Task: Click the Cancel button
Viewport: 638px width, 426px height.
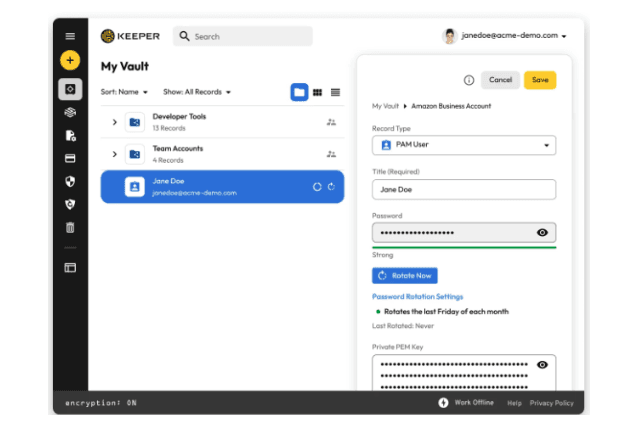Action: pyautogui.click(x=500, y=80)
